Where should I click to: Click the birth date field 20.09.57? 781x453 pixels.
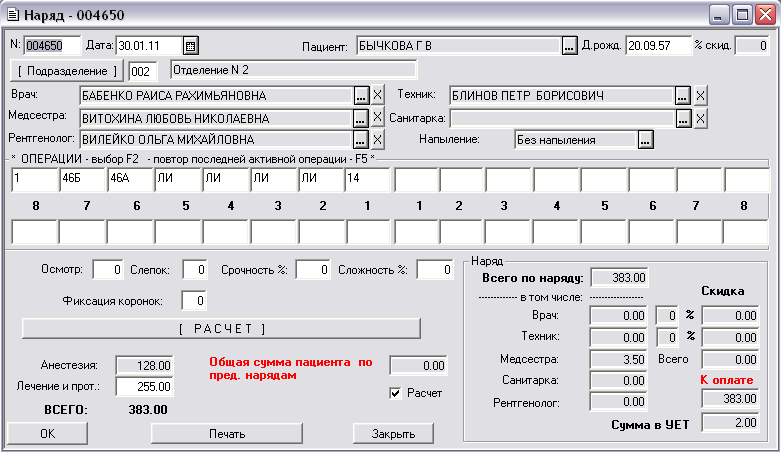658,46
